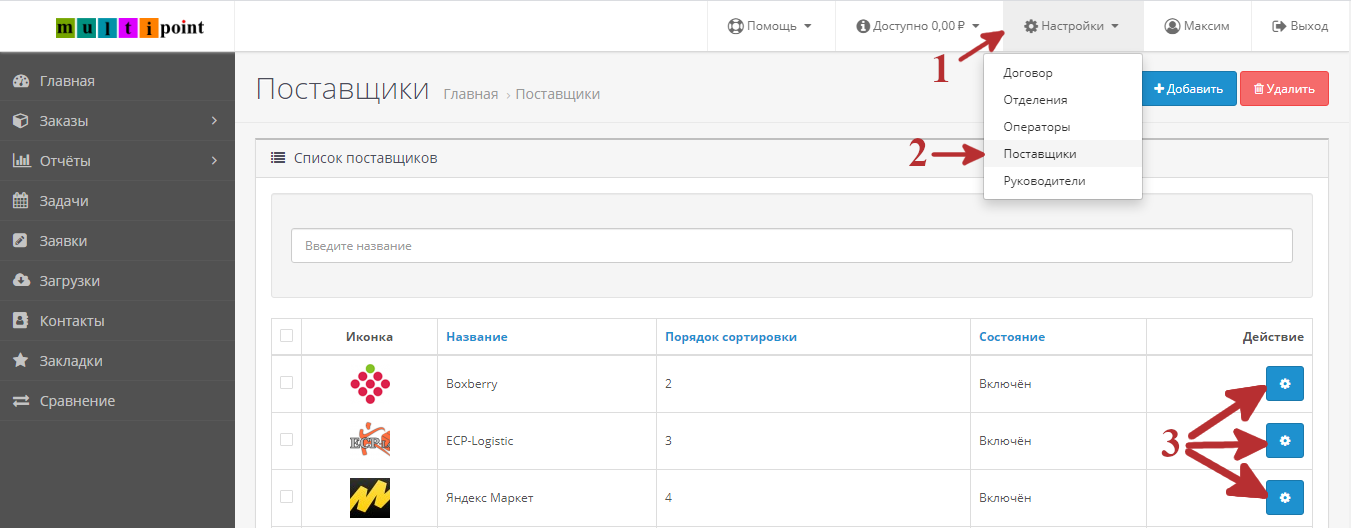This screenshot has width=1351, height=528.
Task: Select Руководители from Настройки menu
Action: 1062,181
